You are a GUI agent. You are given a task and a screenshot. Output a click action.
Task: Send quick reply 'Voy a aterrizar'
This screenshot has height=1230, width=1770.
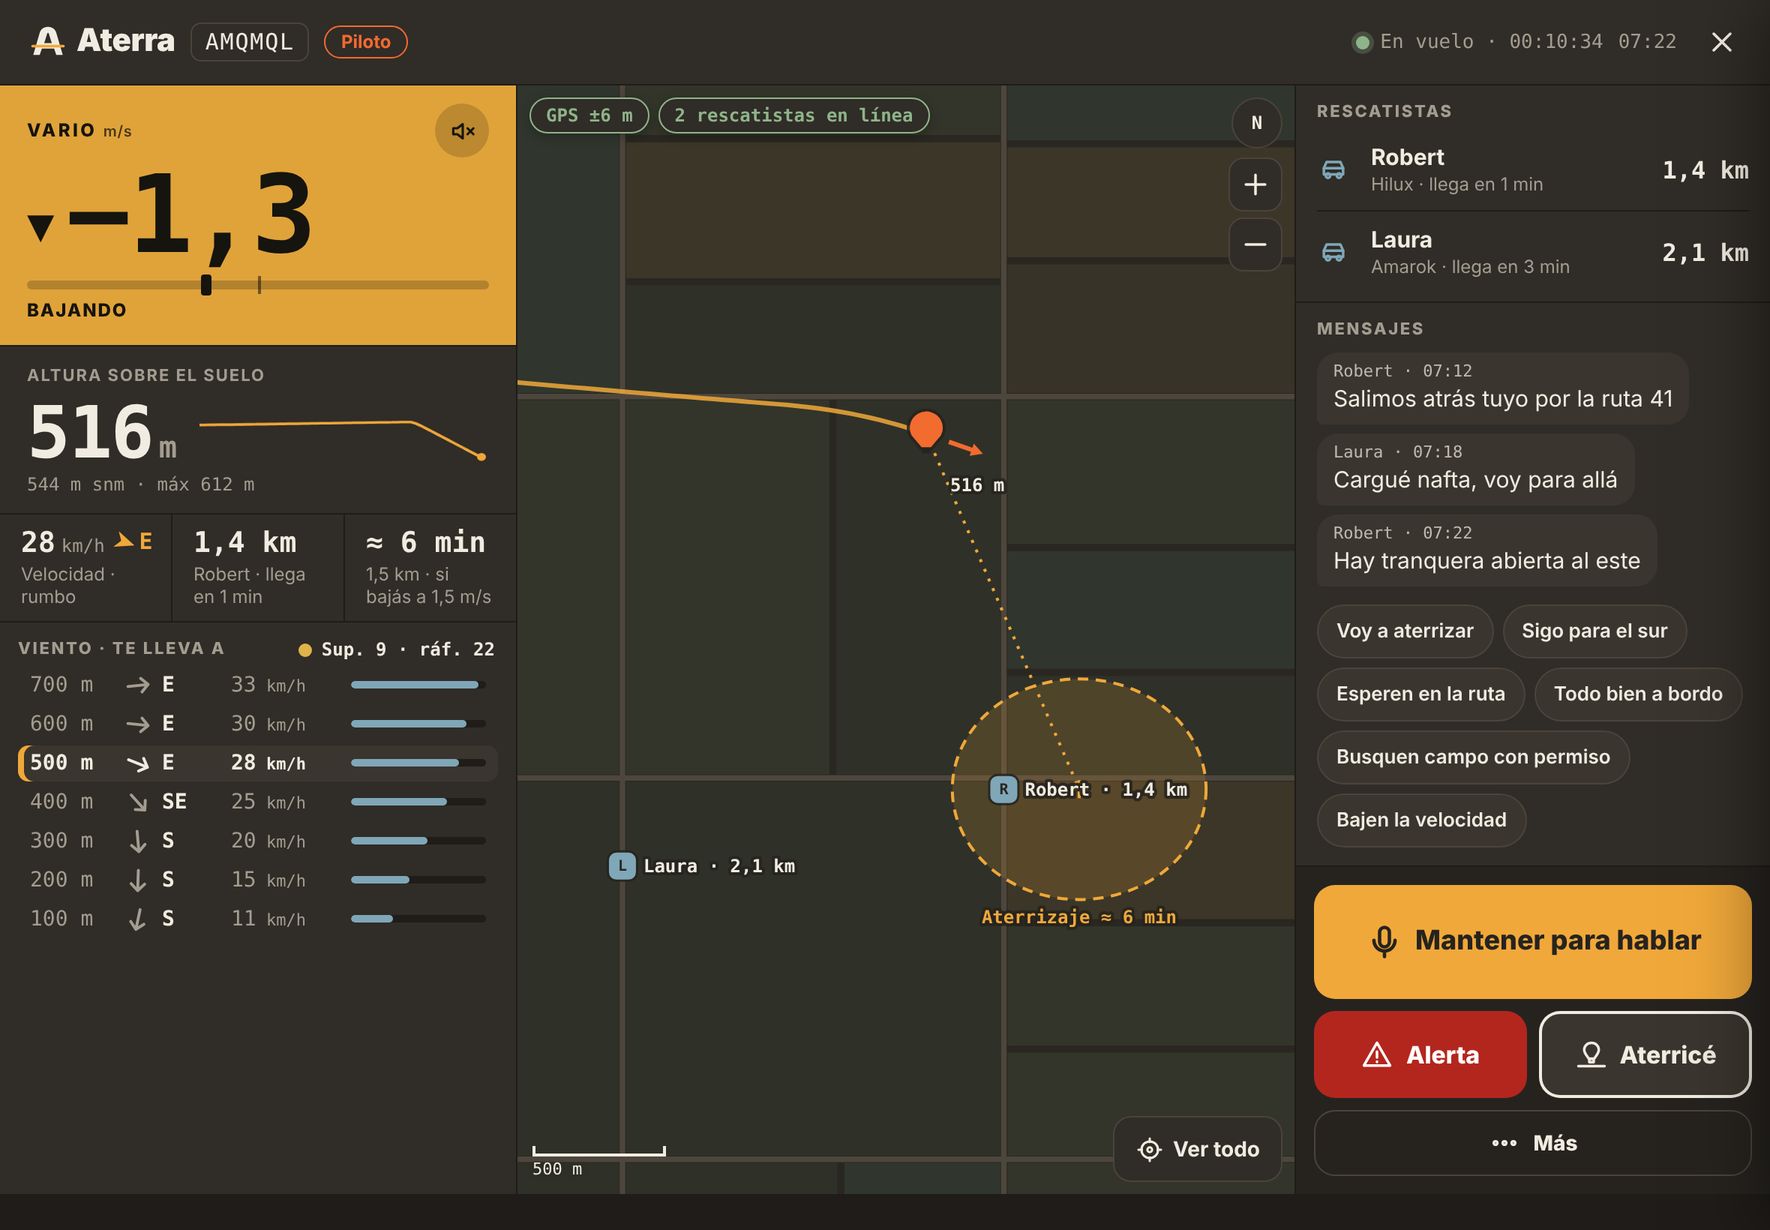click(1405, 631)
